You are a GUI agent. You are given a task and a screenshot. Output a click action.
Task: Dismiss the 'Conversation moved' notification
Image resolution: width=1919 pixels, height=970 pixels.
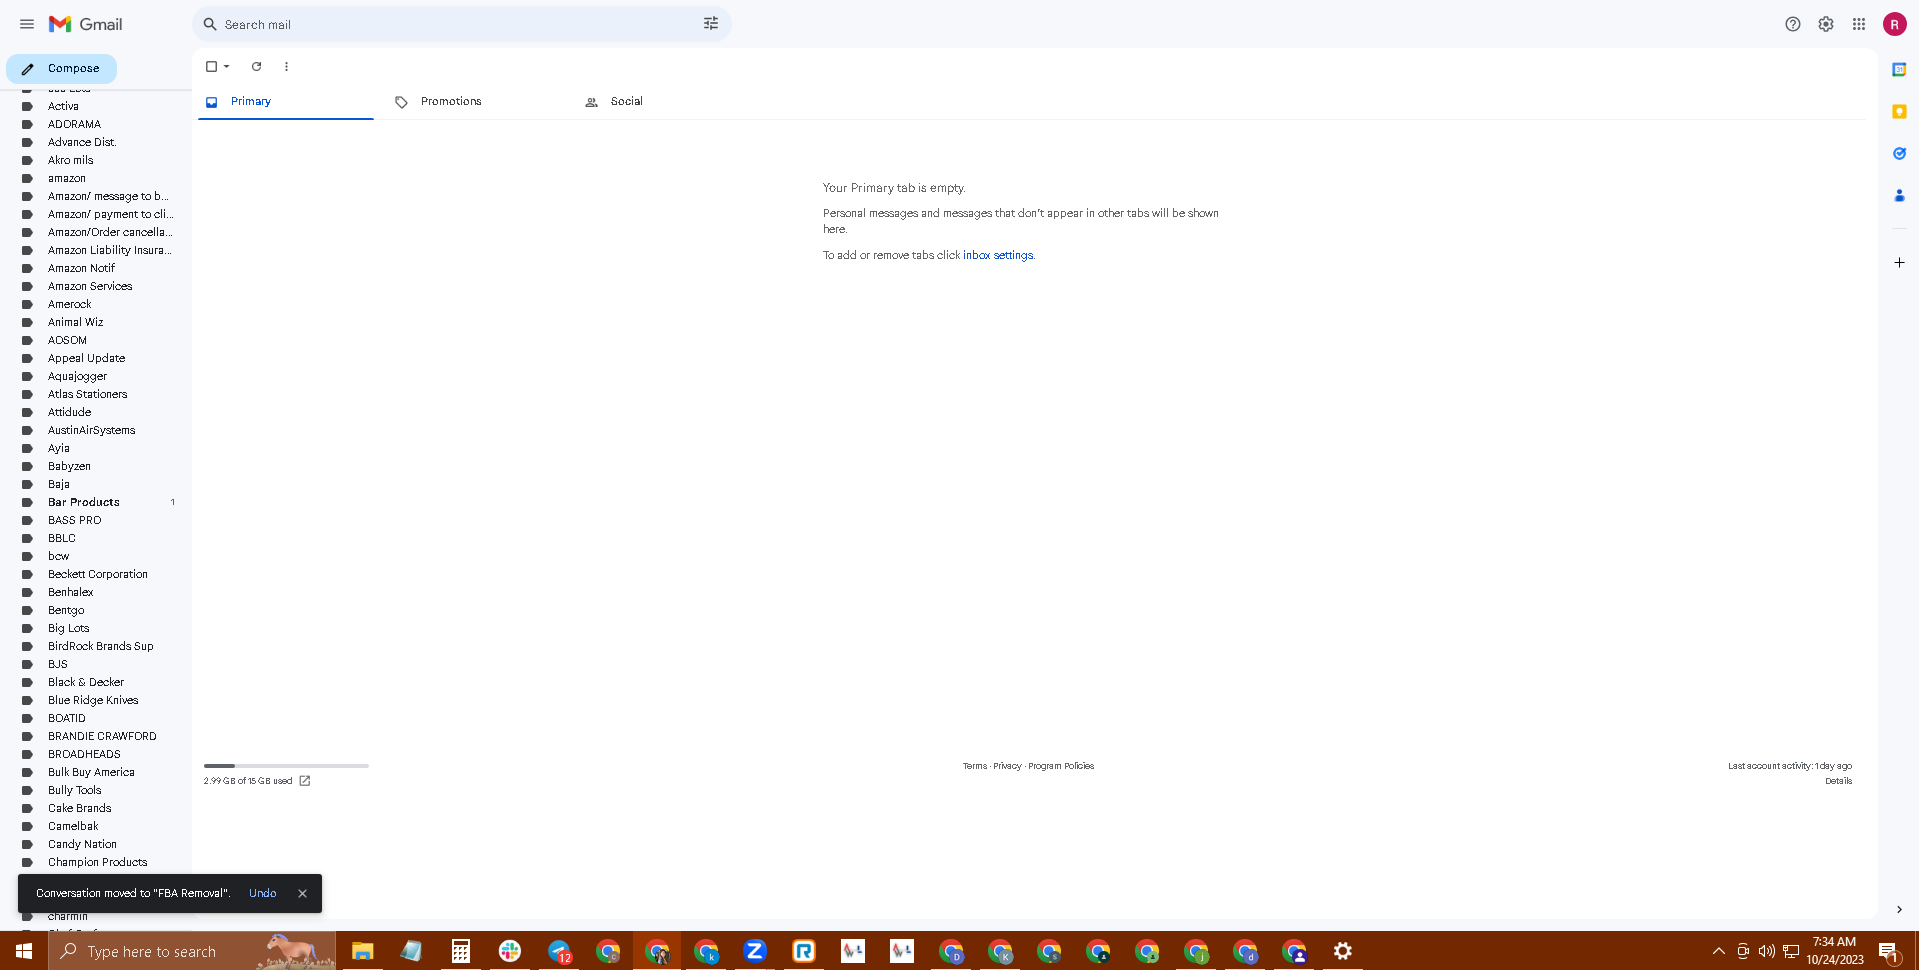coord(302,894)
